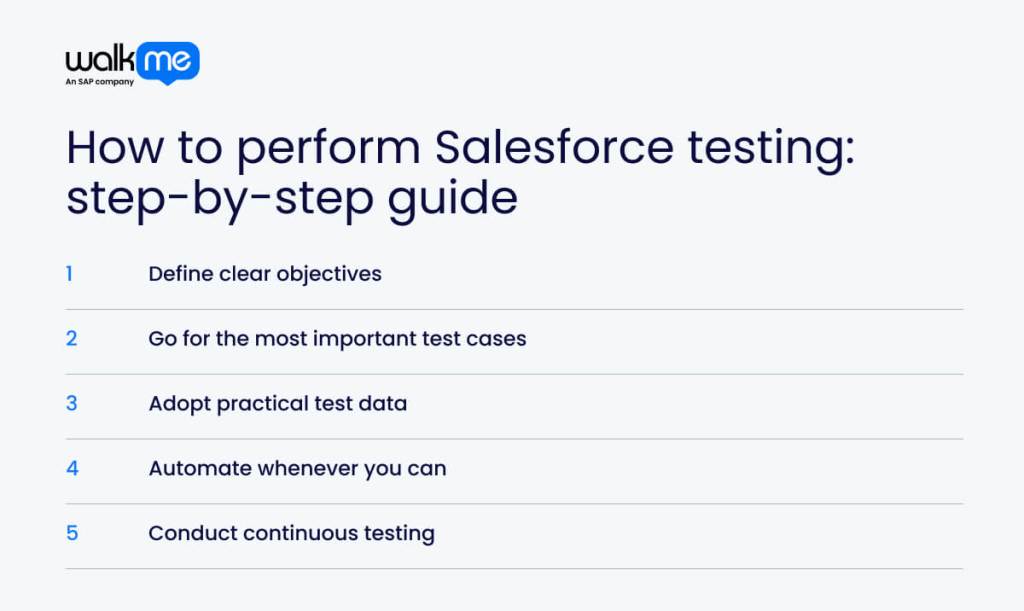1024x611 pixels.
Task: Click the blue step number 5
Action: [x=72, y=533]
